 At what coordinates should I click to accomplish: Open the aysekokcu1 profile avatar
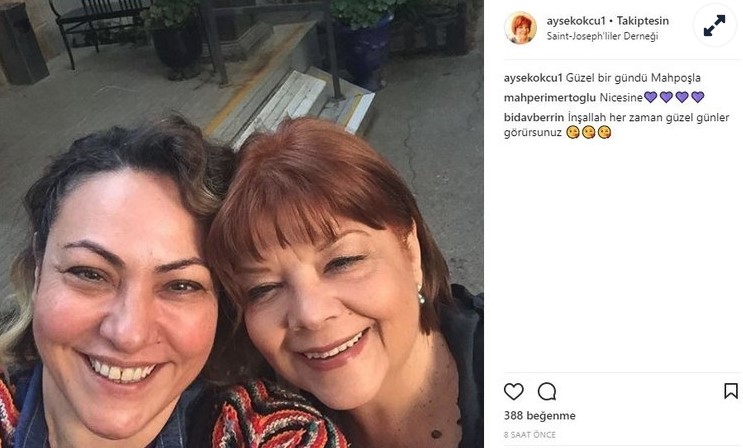coord(521,28)
